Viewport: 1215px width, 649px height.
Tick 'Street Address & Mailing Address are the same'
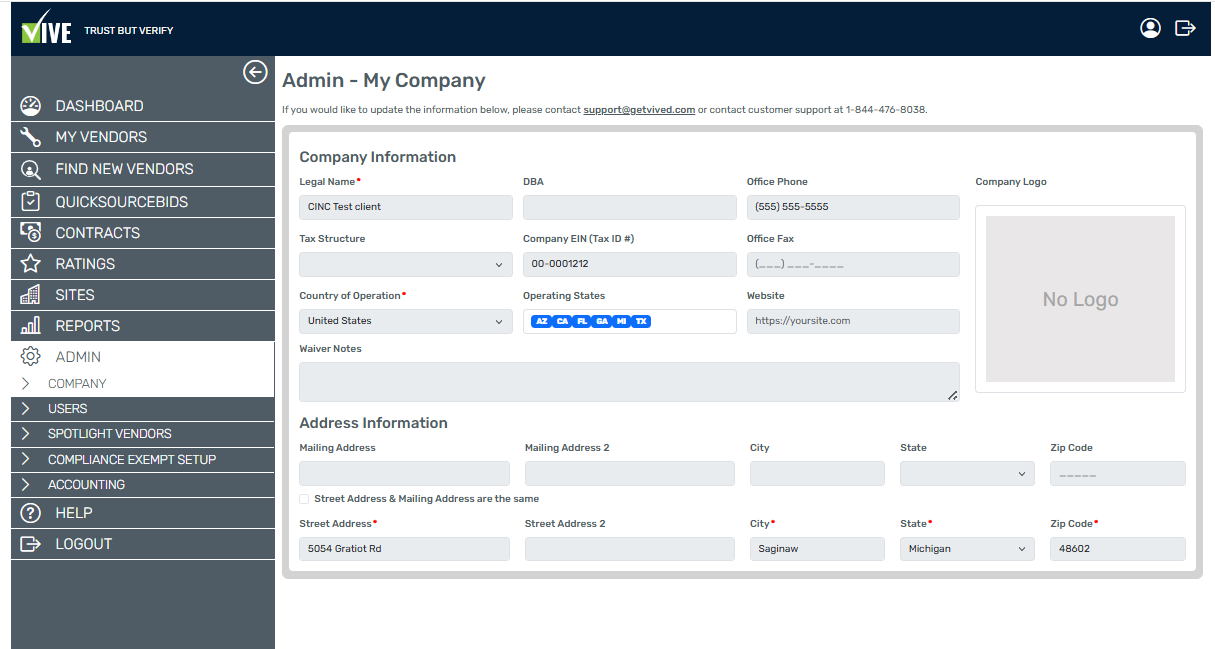pyautogui.click(x=304, y=499)
